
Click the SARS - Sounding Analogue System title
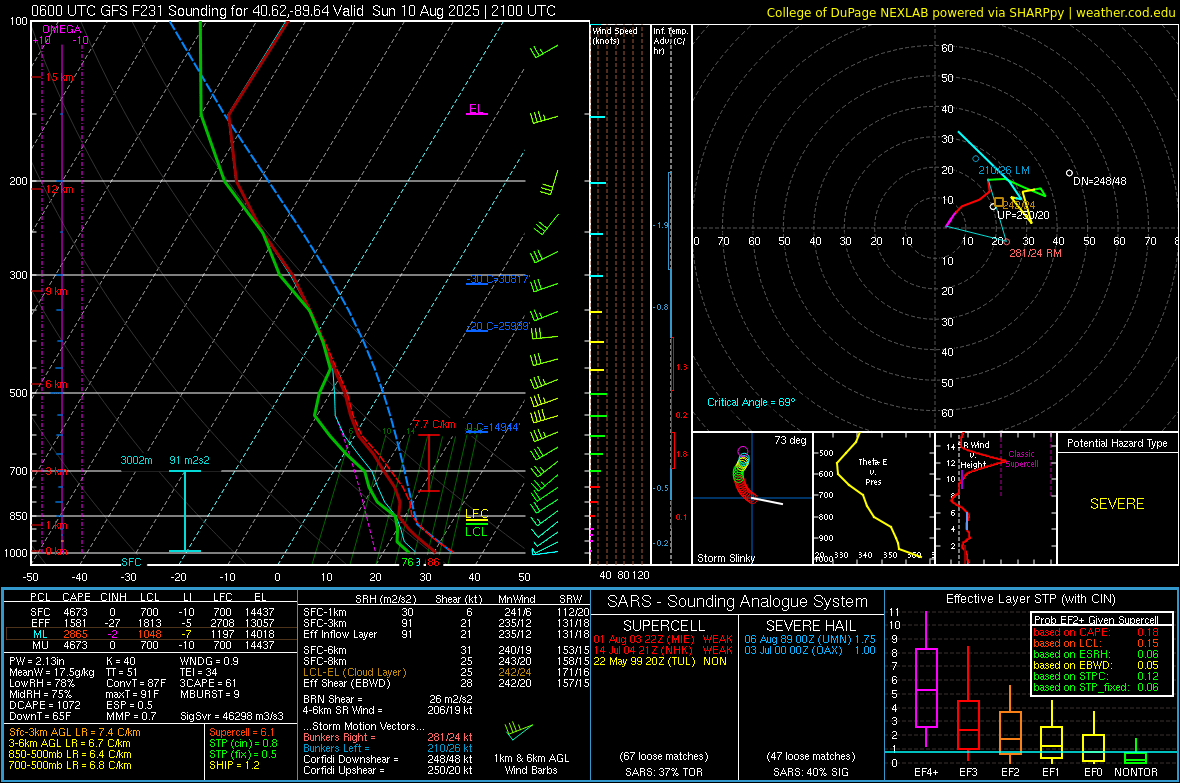737,602
